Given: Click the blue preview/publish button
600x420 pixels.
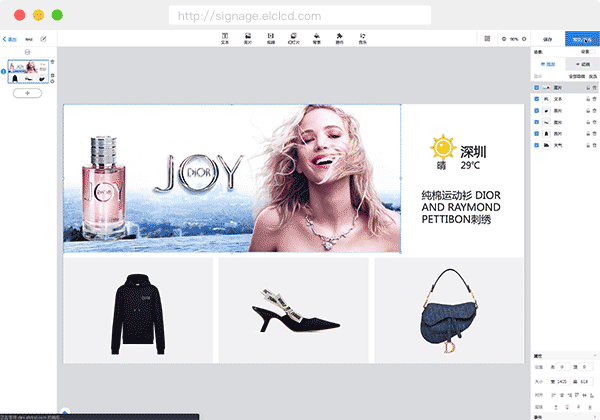Looking at the screenshot, I should (x=582, y=39).
